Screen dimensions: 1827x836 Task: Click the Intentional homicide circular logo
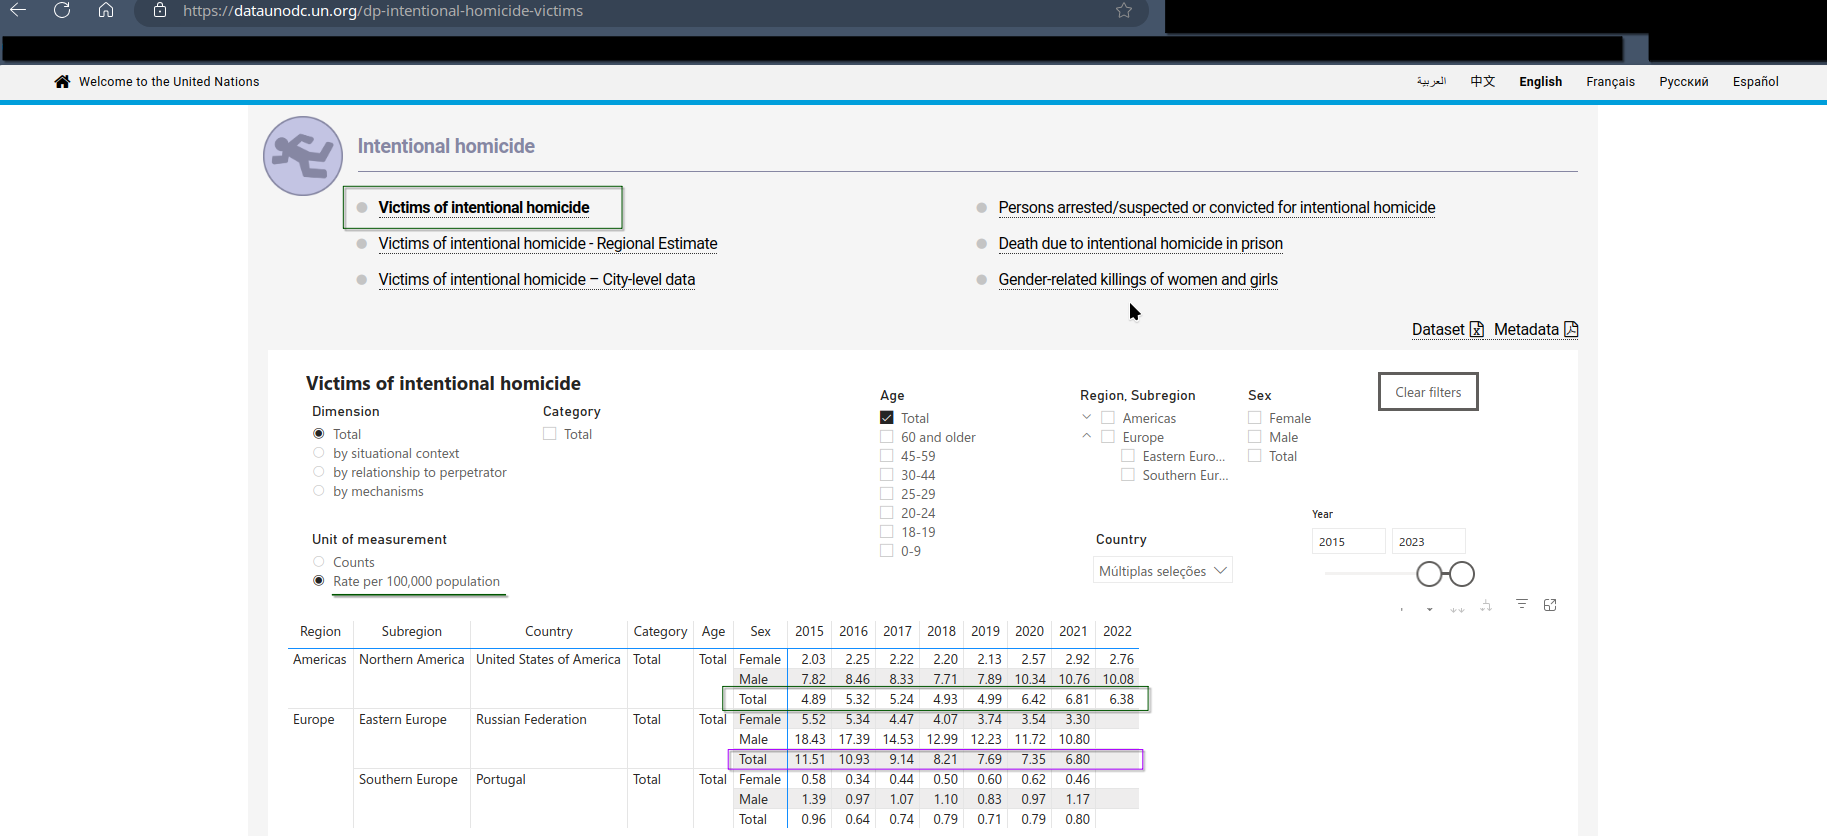point(303,156)
